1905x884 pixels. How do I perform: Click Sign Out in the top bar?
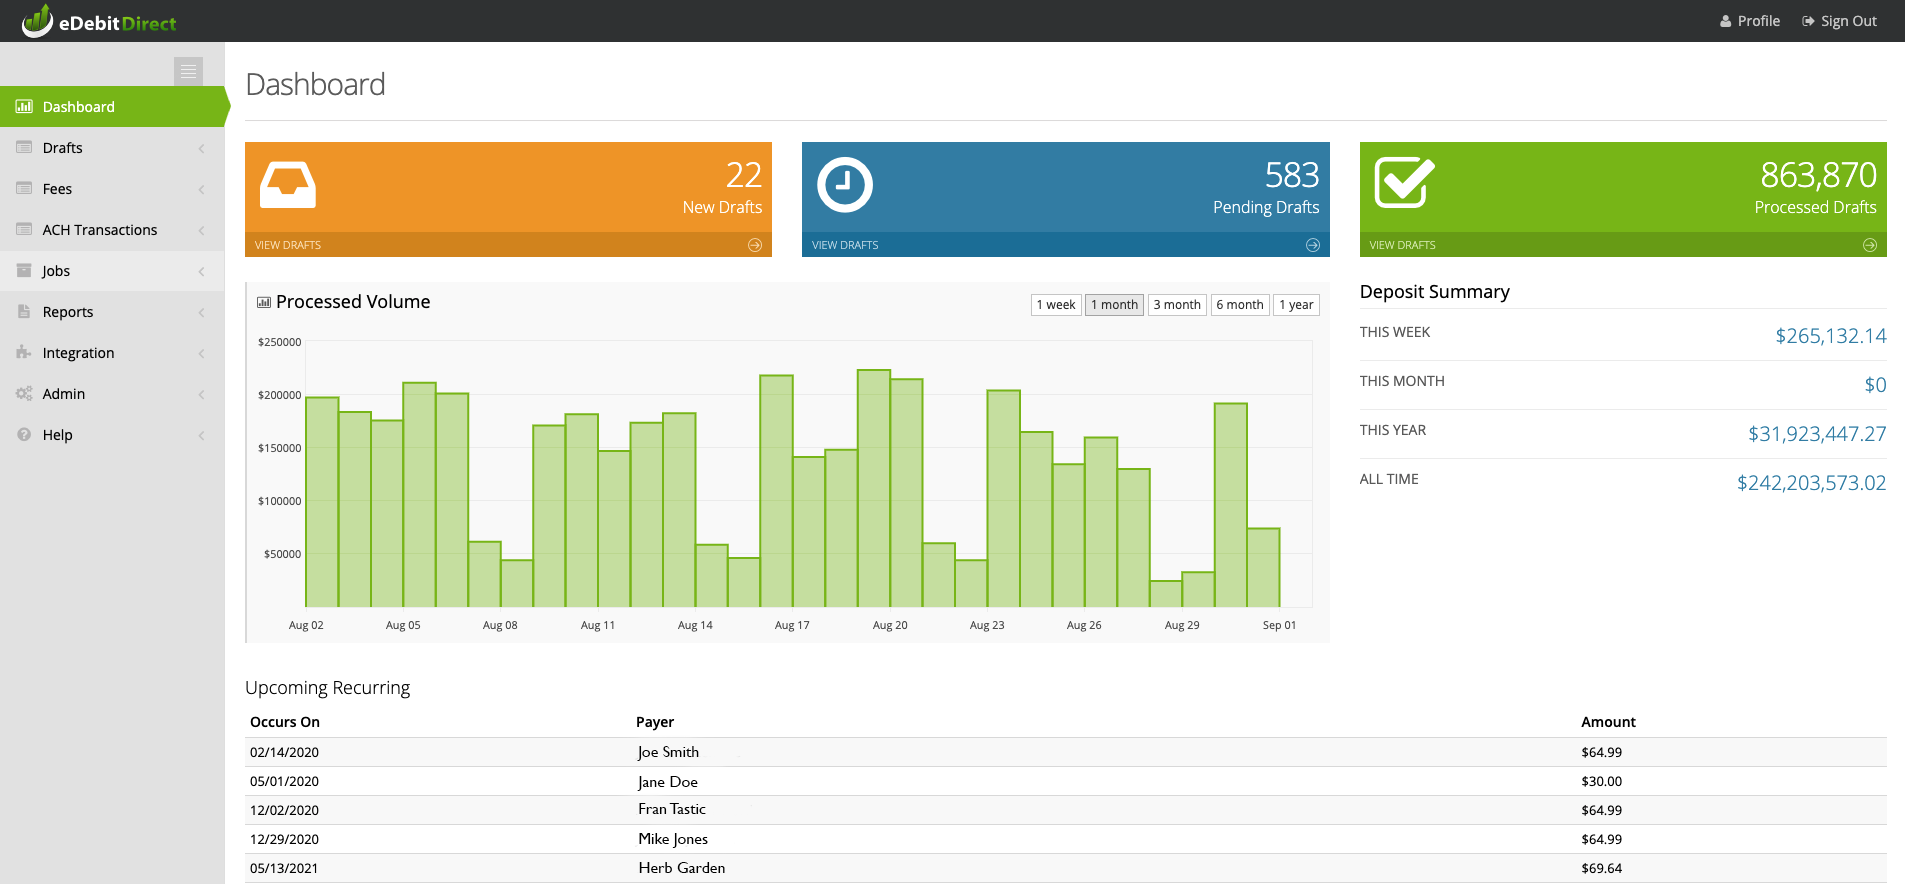1840,21
